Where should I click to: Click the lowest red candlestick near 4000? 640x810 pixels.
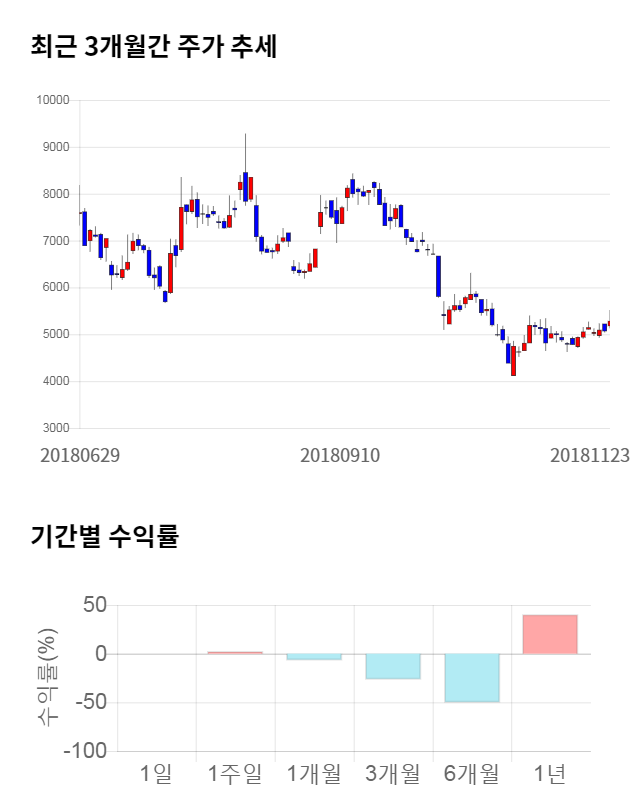513,360
